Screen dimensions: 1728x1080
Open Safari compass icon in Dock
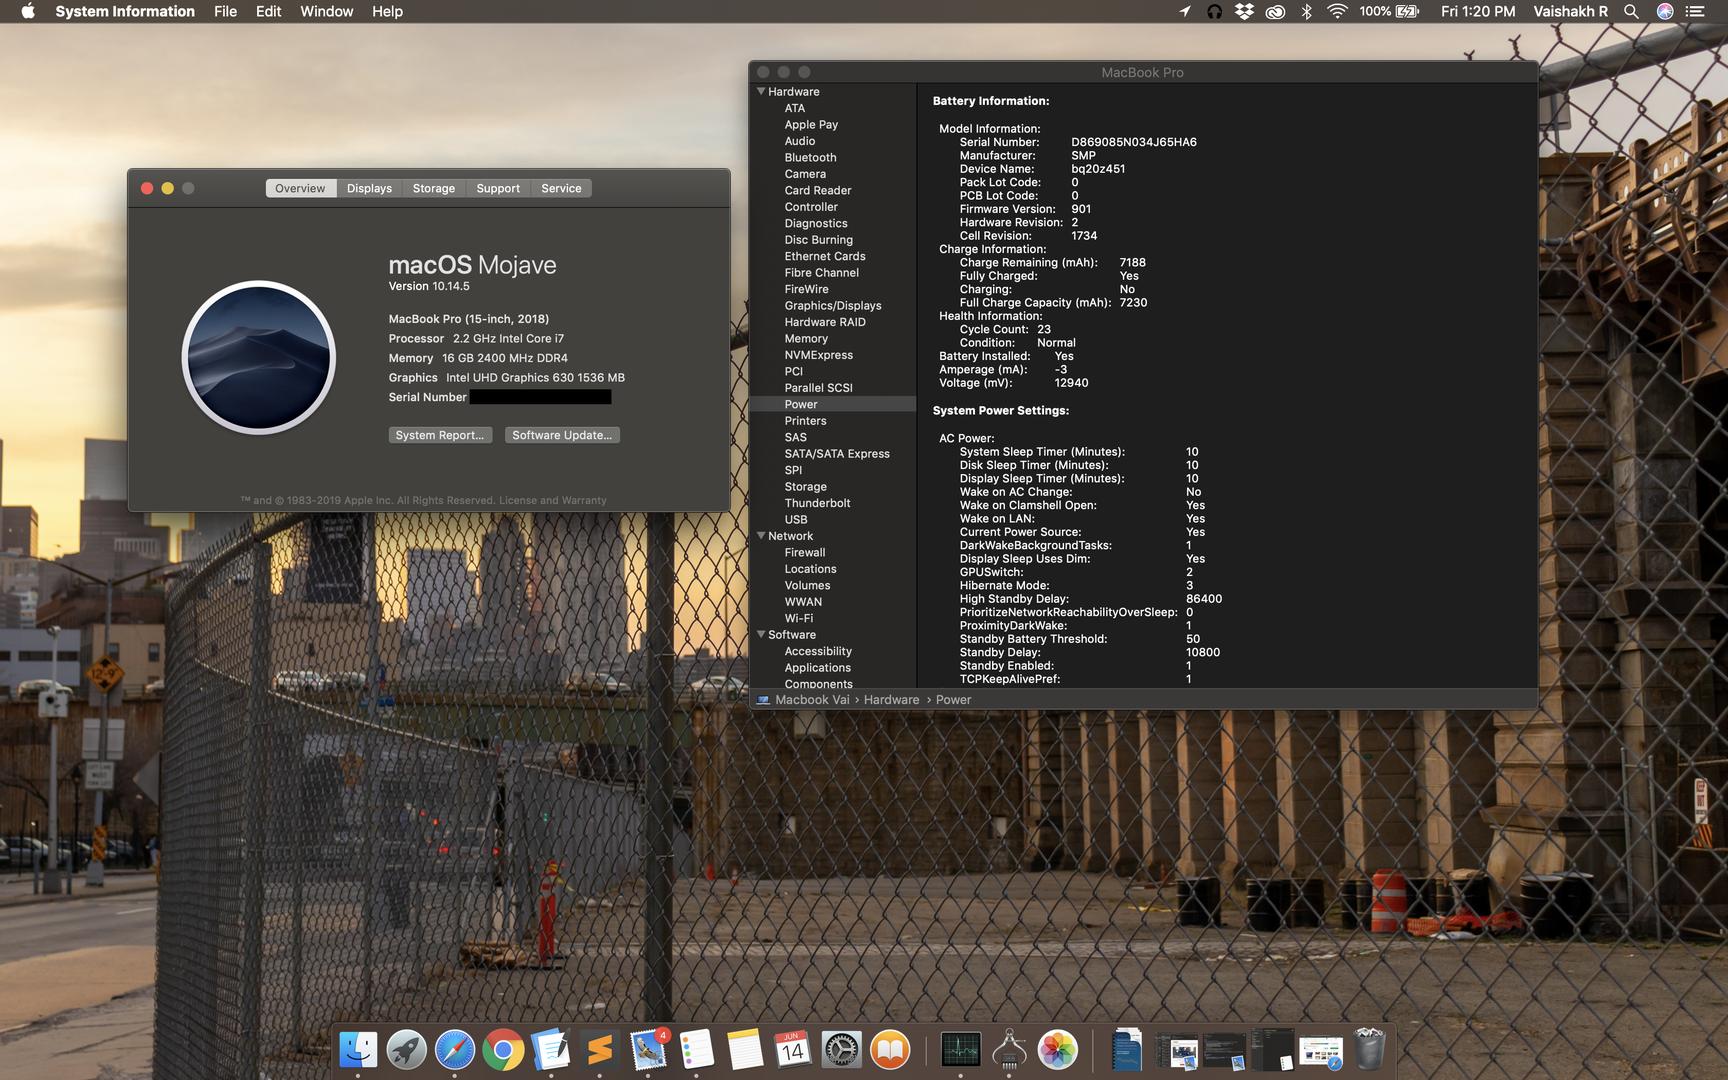click(455, 1050)
